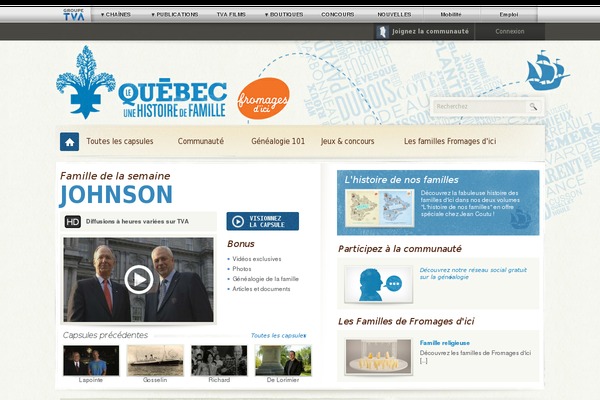Open Communauté tab
Screen dimensions: 600x400
tap(201, 141)
